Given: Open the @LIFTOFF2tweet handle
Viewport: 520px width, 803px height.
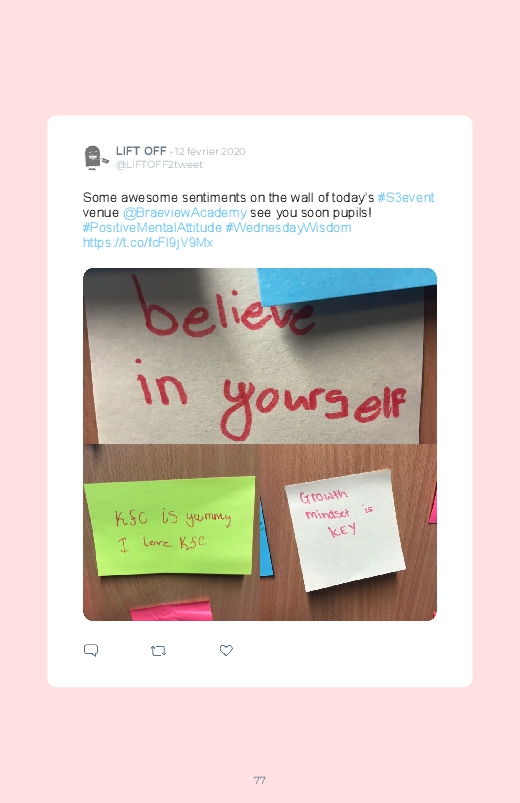Looking at the screenshot, I should [x=159, y=165].
